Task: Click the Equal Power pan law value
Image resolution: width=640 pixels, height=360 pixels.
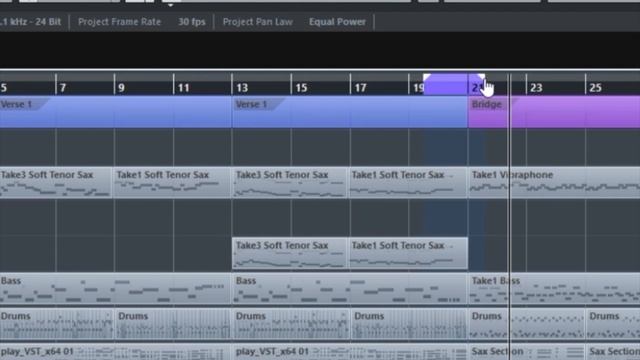Action: (337, 22)
